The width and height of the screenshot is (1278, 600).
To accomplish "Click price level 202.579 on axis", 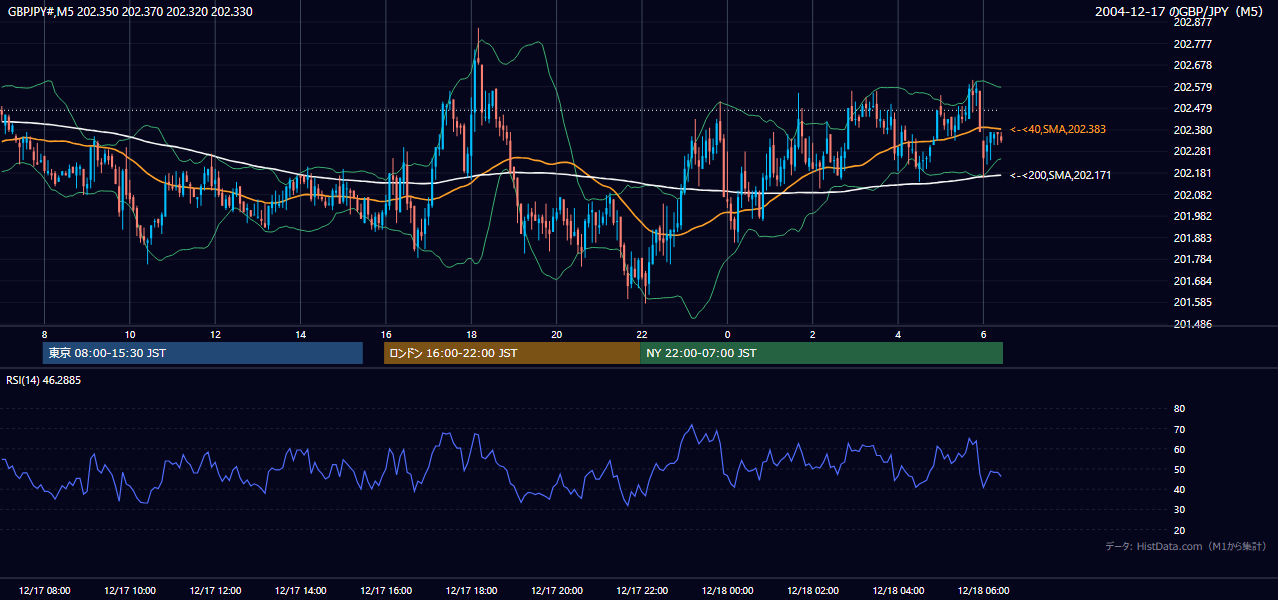I will point(1192,87).
